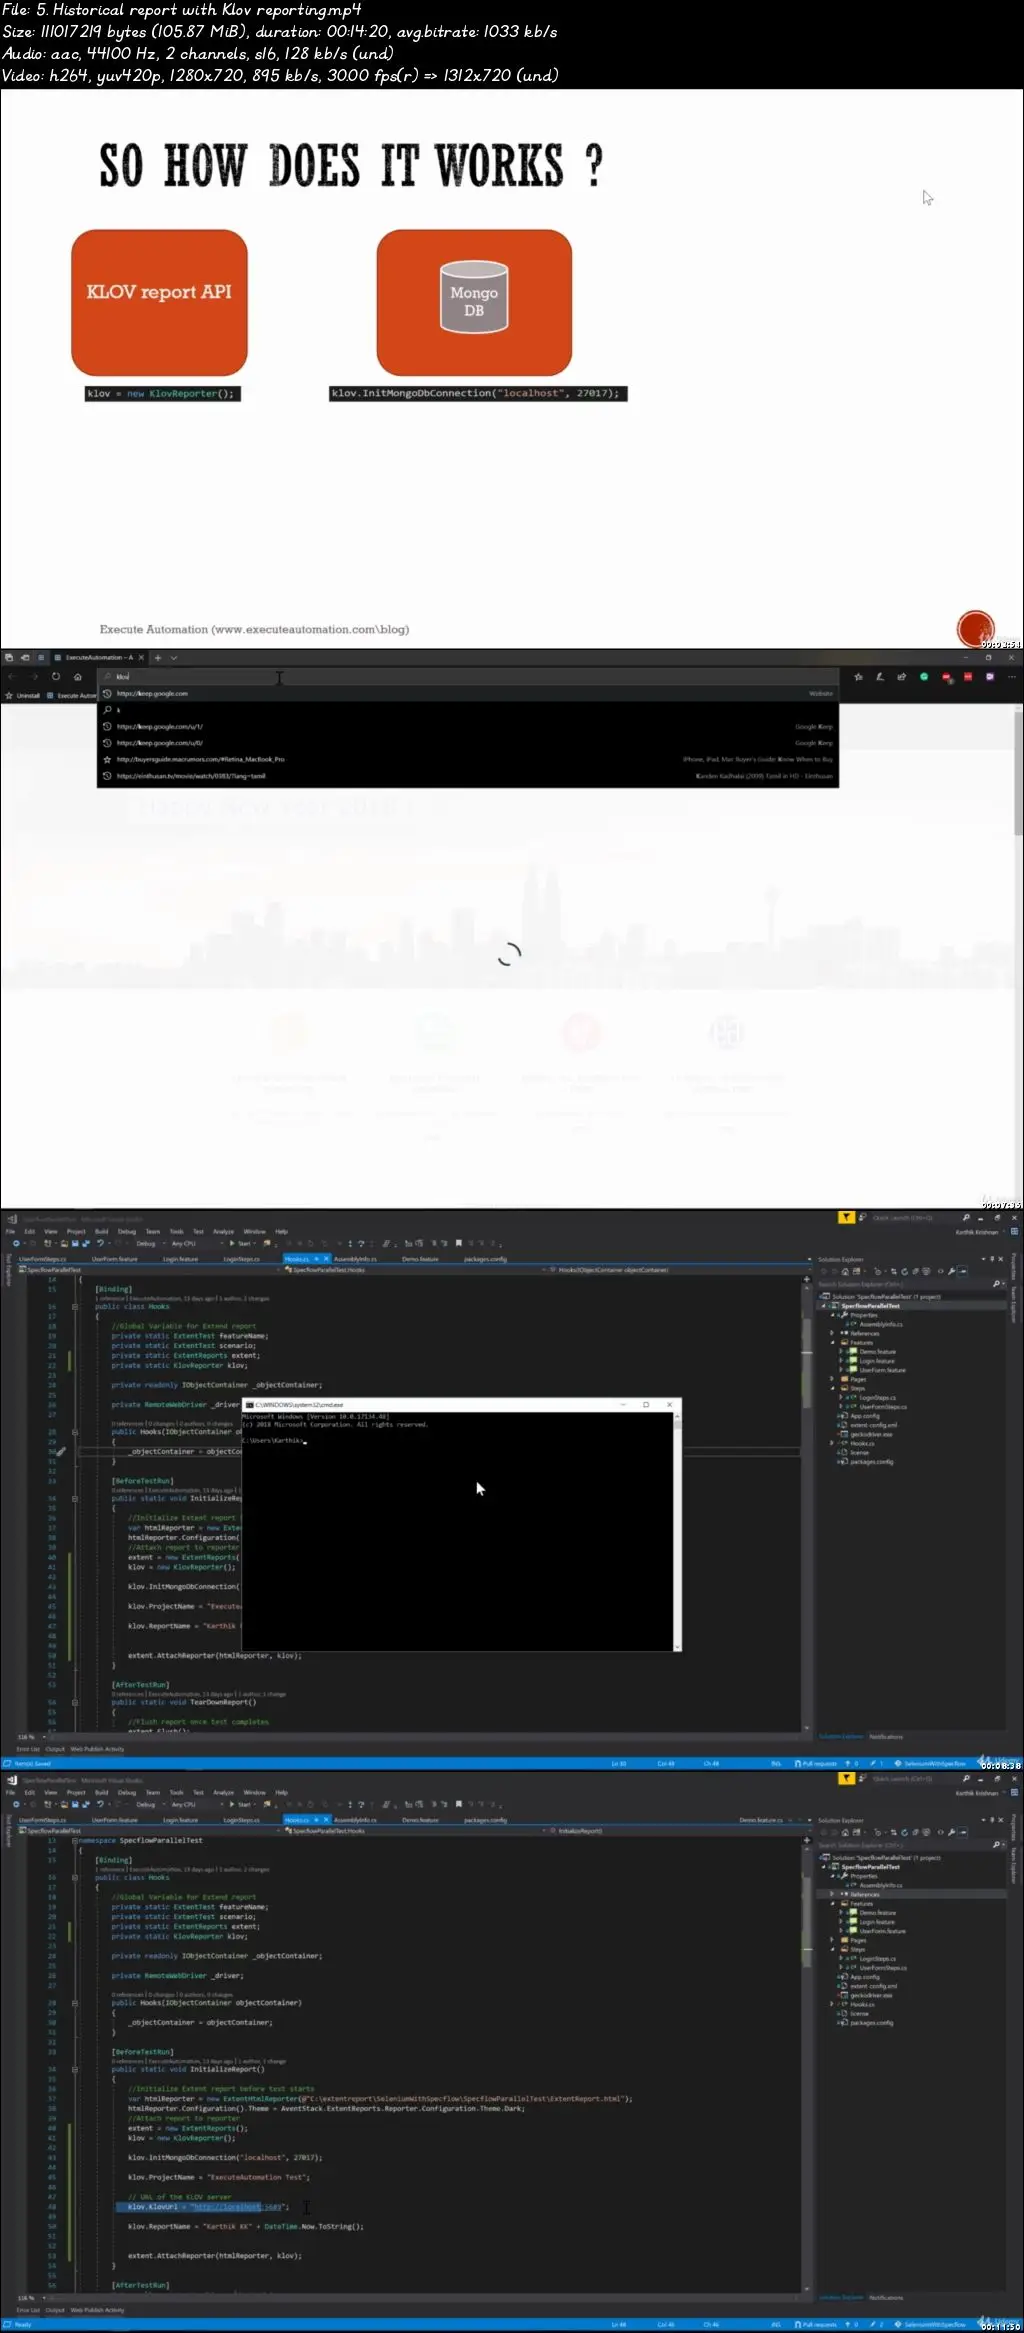Click Solution Explorer search box in KlovUrl Visual Studio
Viewport: 1024px width, 2333px height.
[x=910, y=1844]
